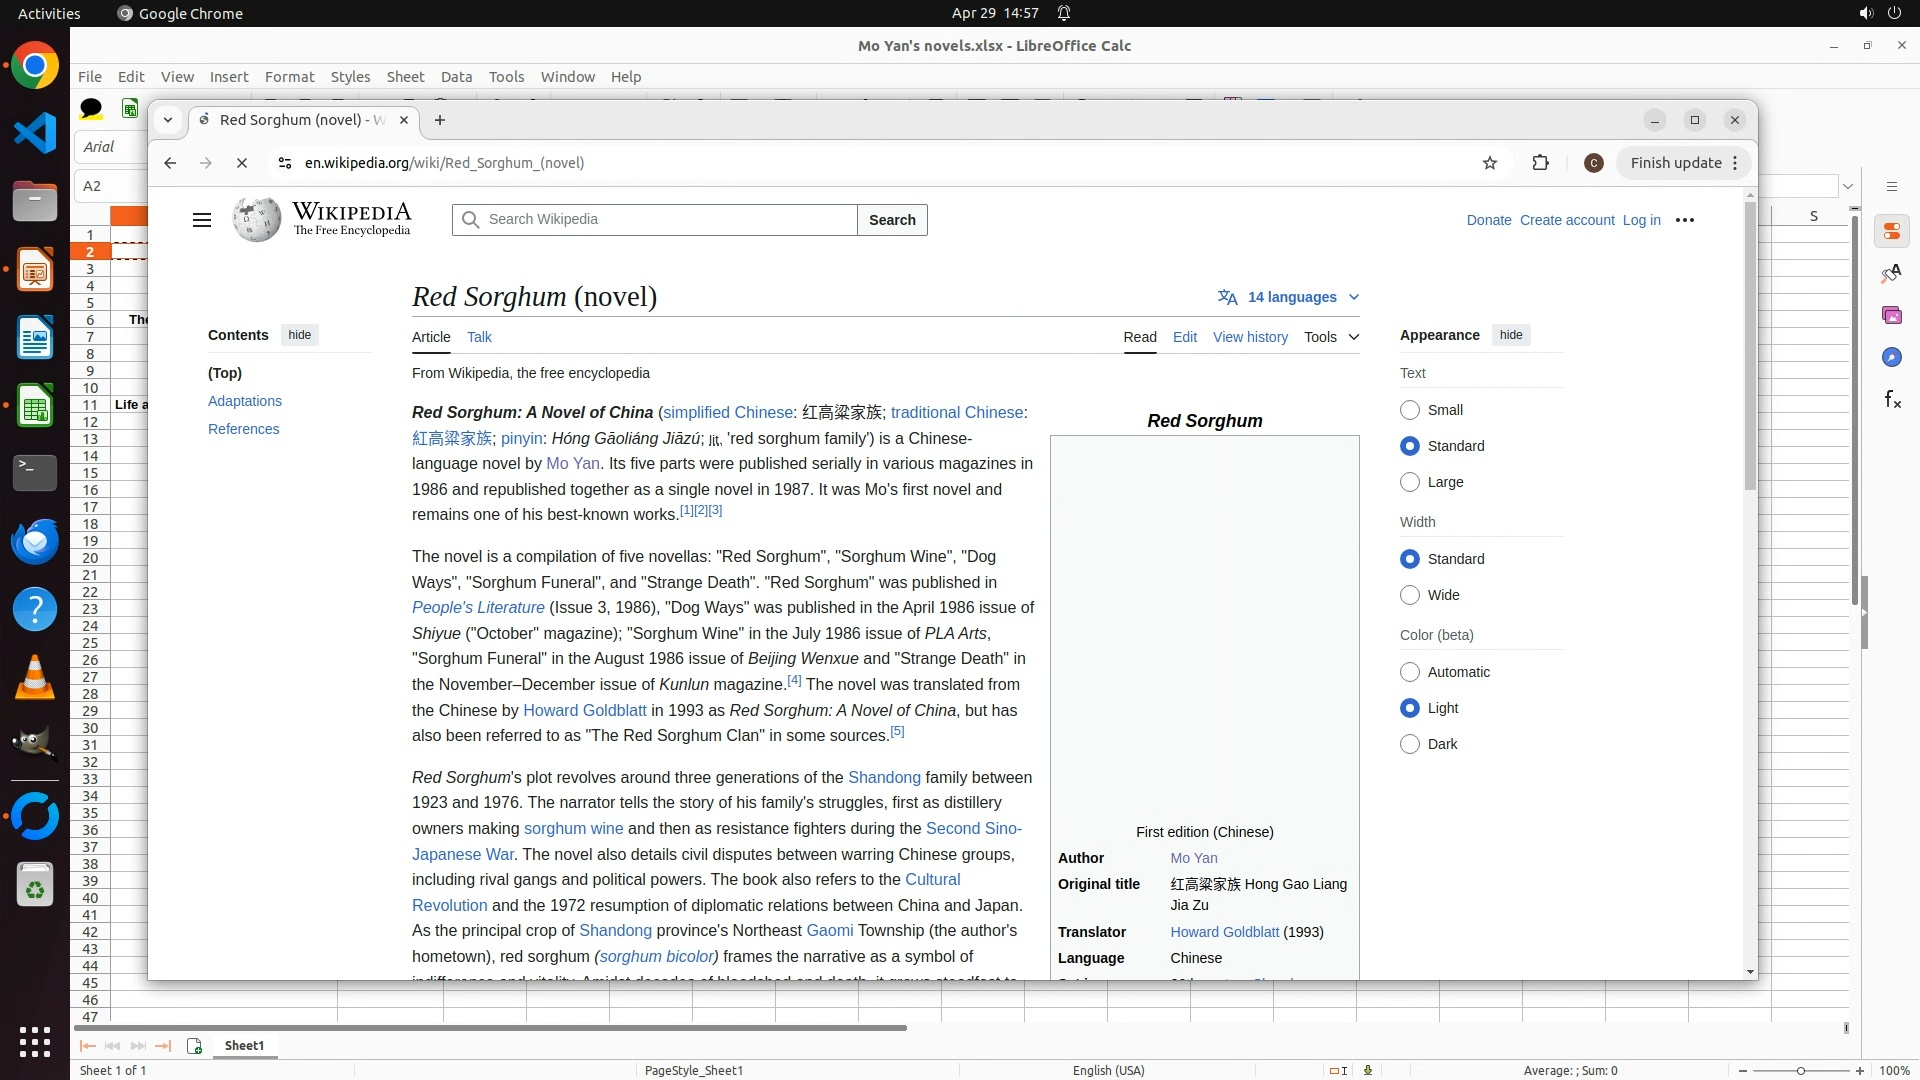Enable the Dark color theme

click(1410, 744)
